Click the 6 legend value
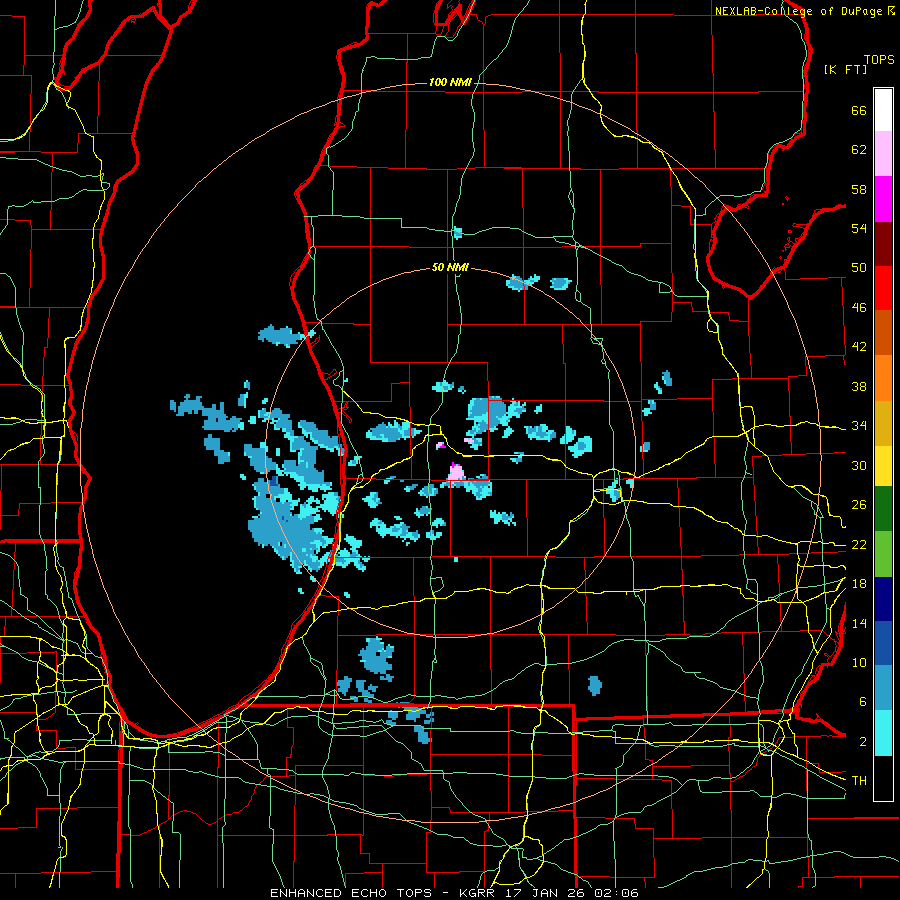Screen dimensions: 900x900 [862, 702]
